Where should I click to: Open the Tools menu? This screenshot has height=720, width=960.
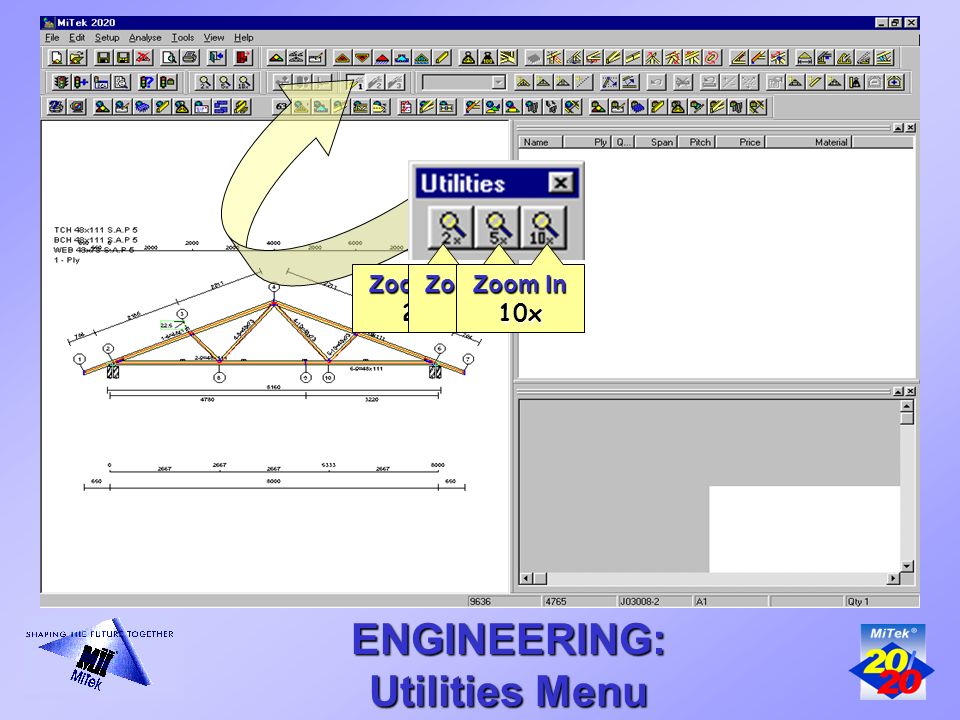point(182,37)
